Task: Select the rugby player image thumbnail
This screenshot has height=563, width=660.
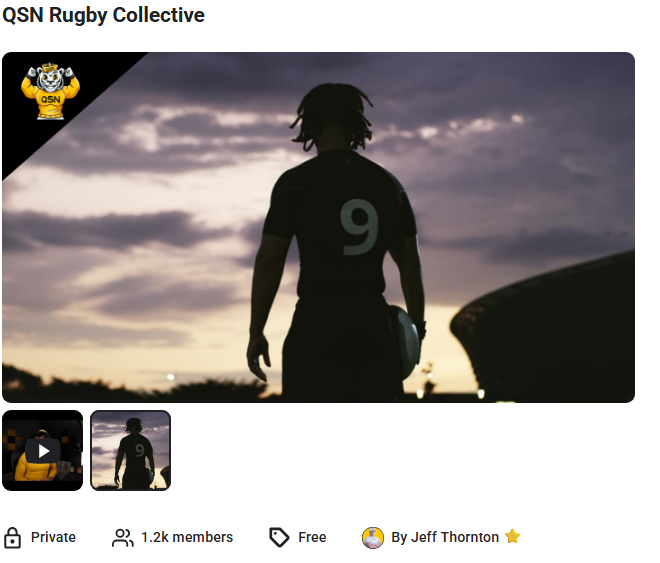Action: (130, 451)
